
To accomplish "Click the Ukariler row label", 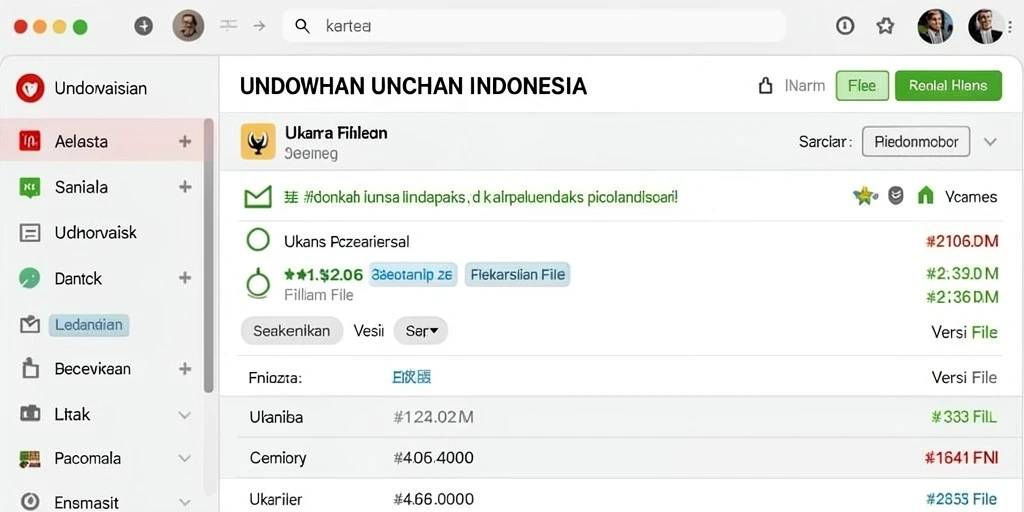I will coord(276,500).
